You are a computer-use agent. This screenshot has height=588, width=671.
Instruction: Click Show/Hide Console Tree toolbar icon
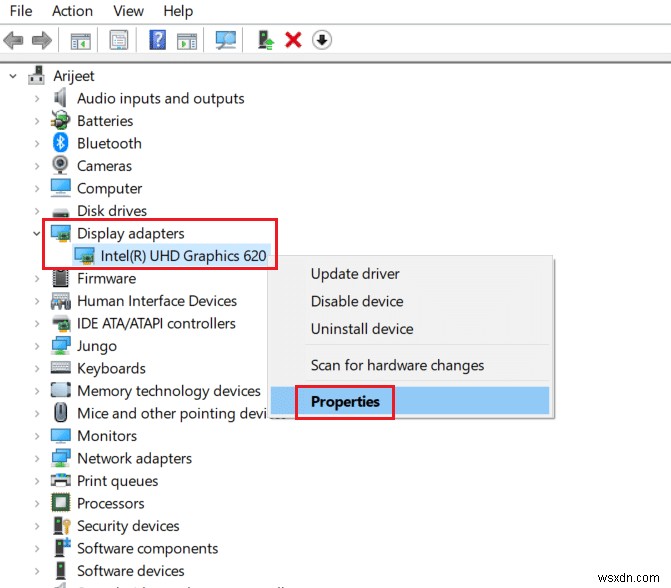80,41
